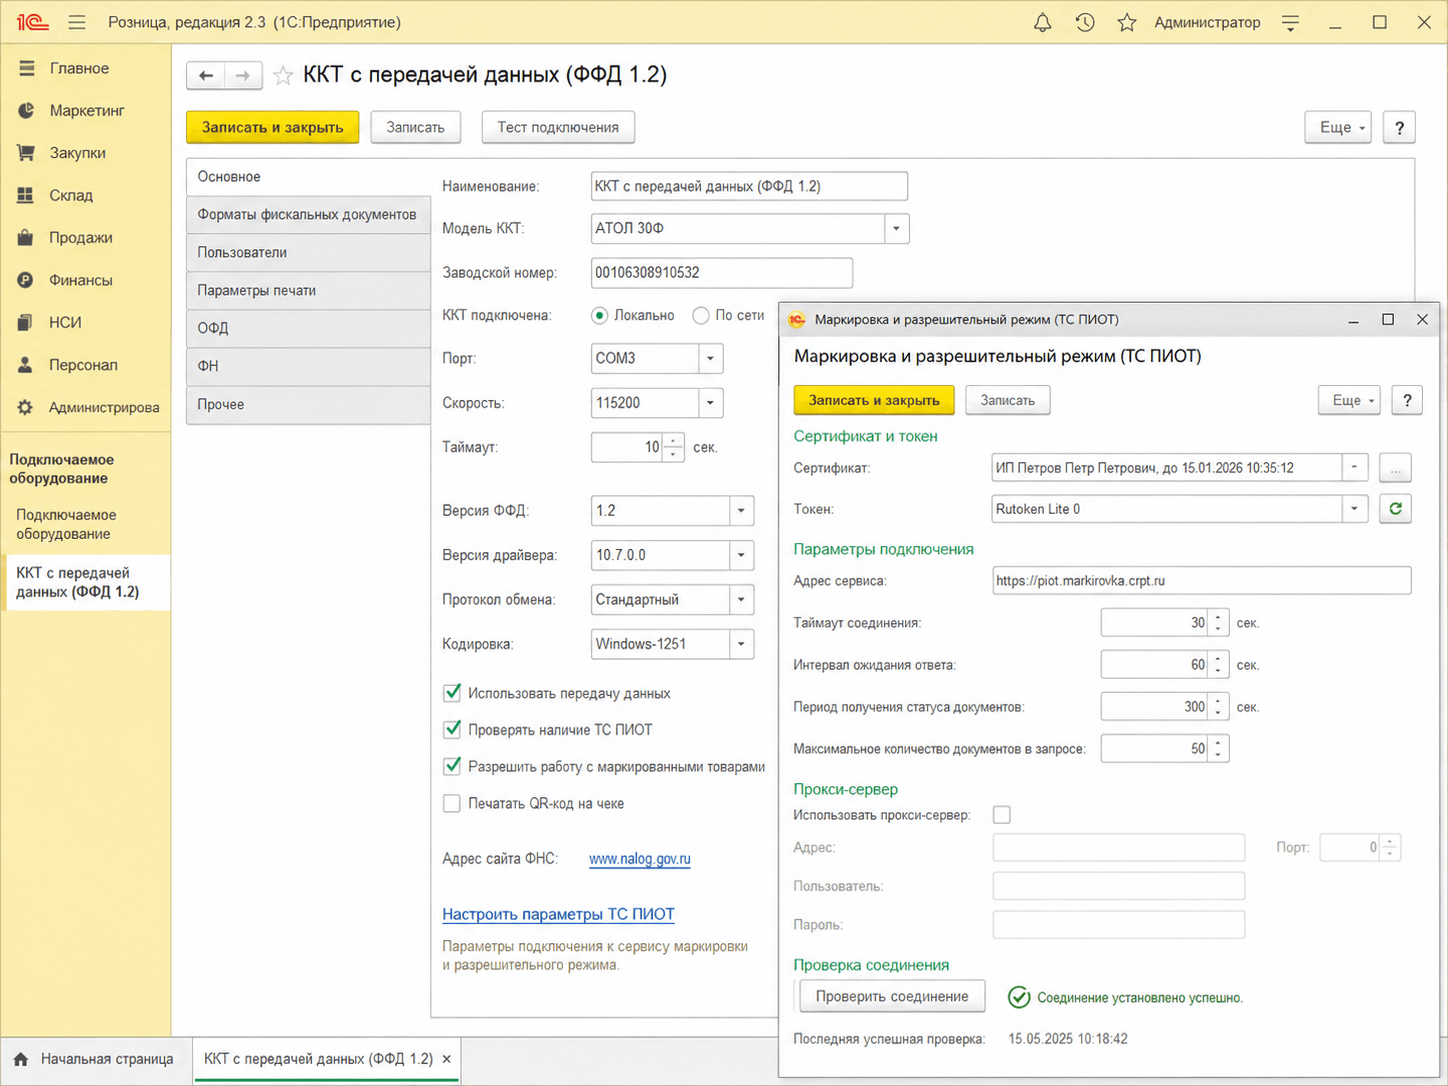Expand Модель ККТ dropdown

[x=896, y=229]
